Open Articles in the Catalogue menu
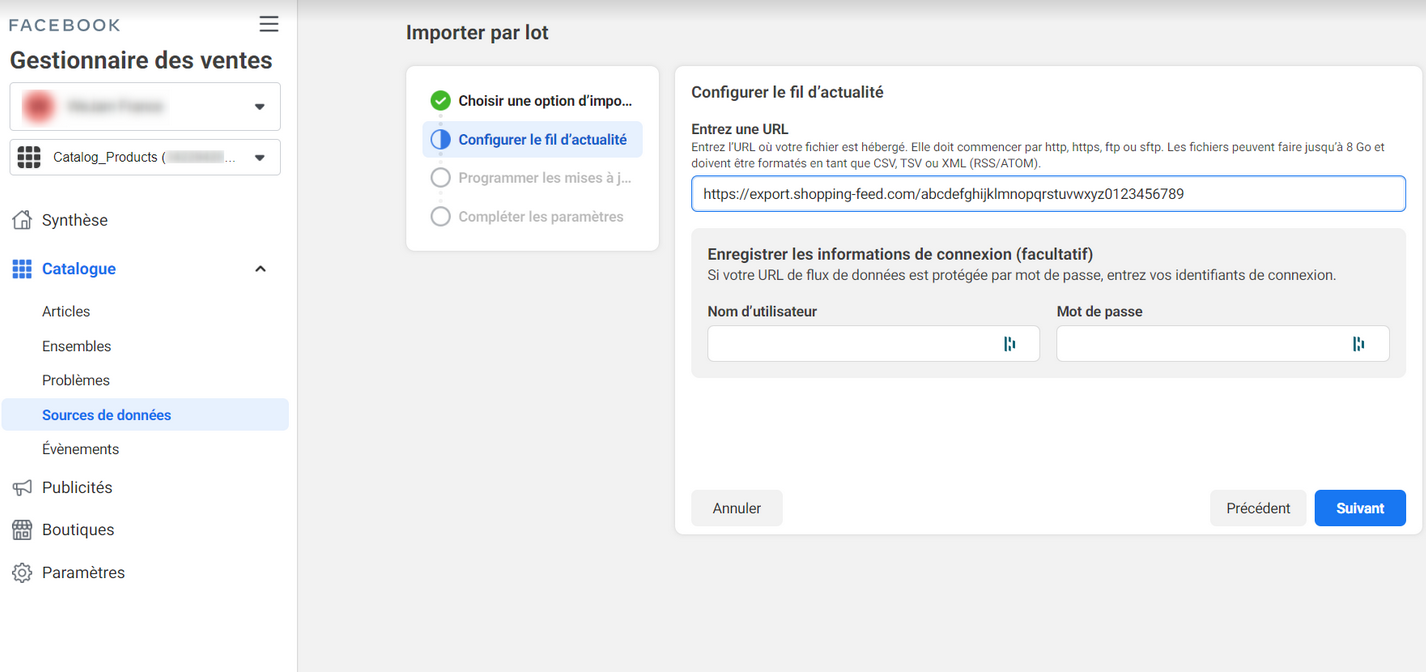Image resolution: width=1426 pixels, height=672 pixels. (66, 312)
